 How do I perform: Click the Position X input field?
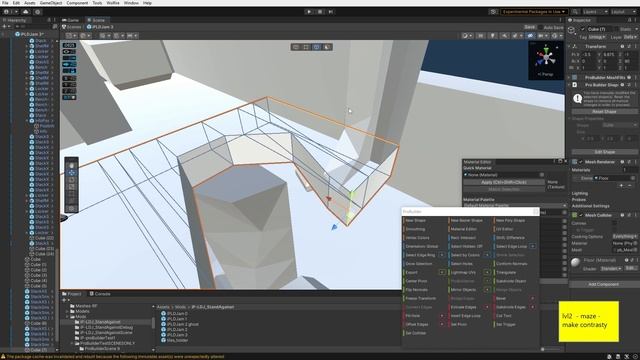point(589,54)
